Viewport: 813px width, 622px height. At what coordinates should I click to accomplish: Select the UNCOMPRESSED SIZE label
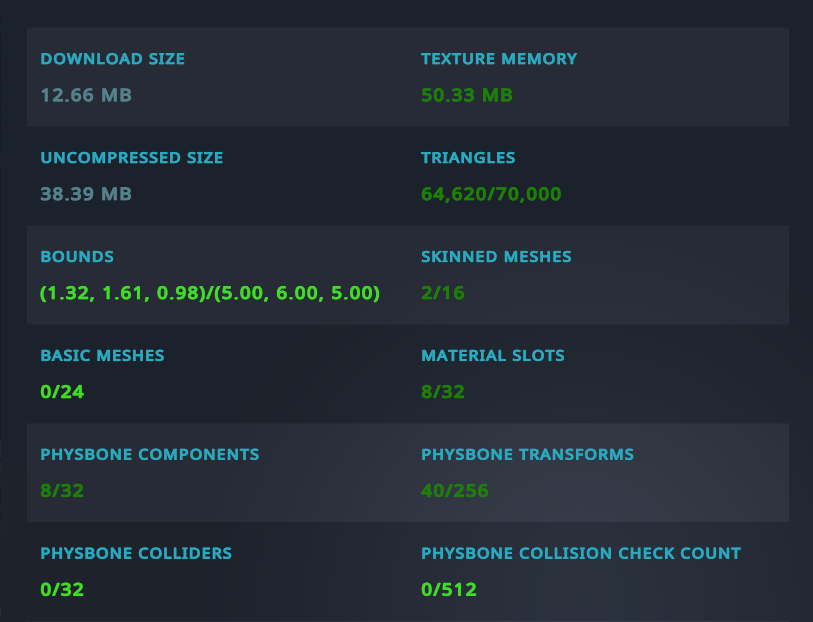[x=132, y=158]
